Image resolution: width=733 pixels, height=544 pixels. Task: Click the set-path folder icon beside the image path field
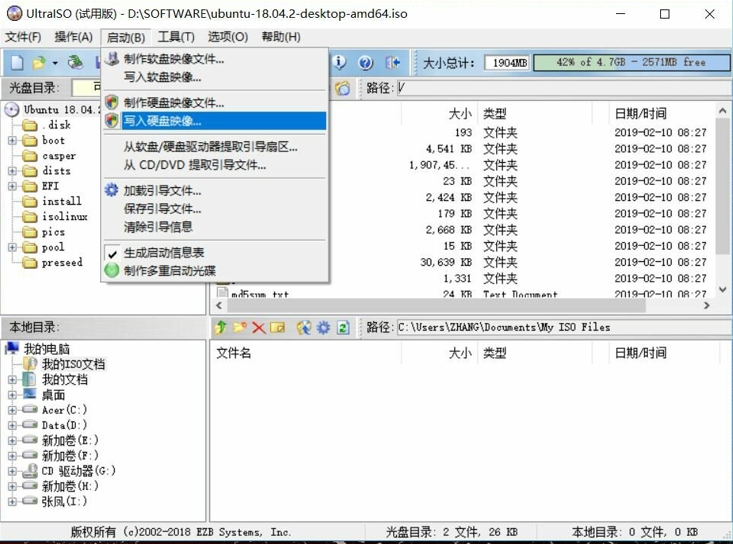point(342,88)
